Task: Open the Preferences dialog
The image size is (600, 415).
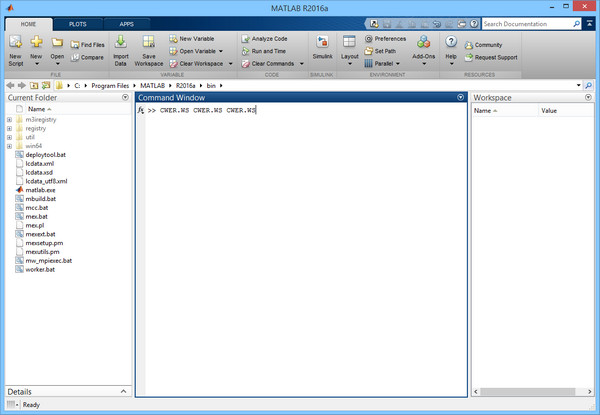Action: [x=385, y=38]
